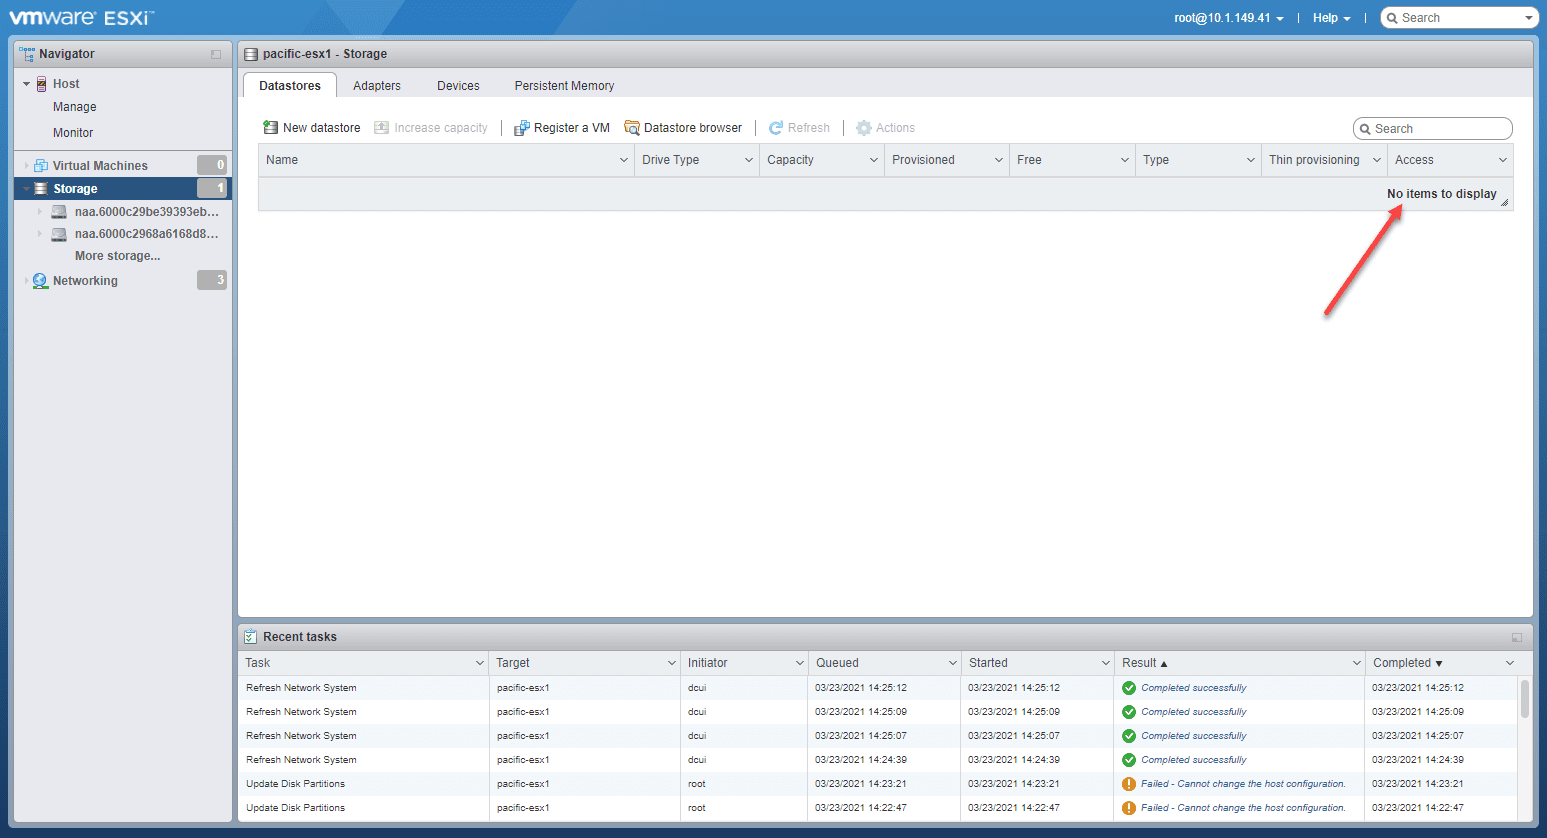Screen dimensions: 1547x838
Task: Switch to the Adapters tab
Action: coord(377,86)
